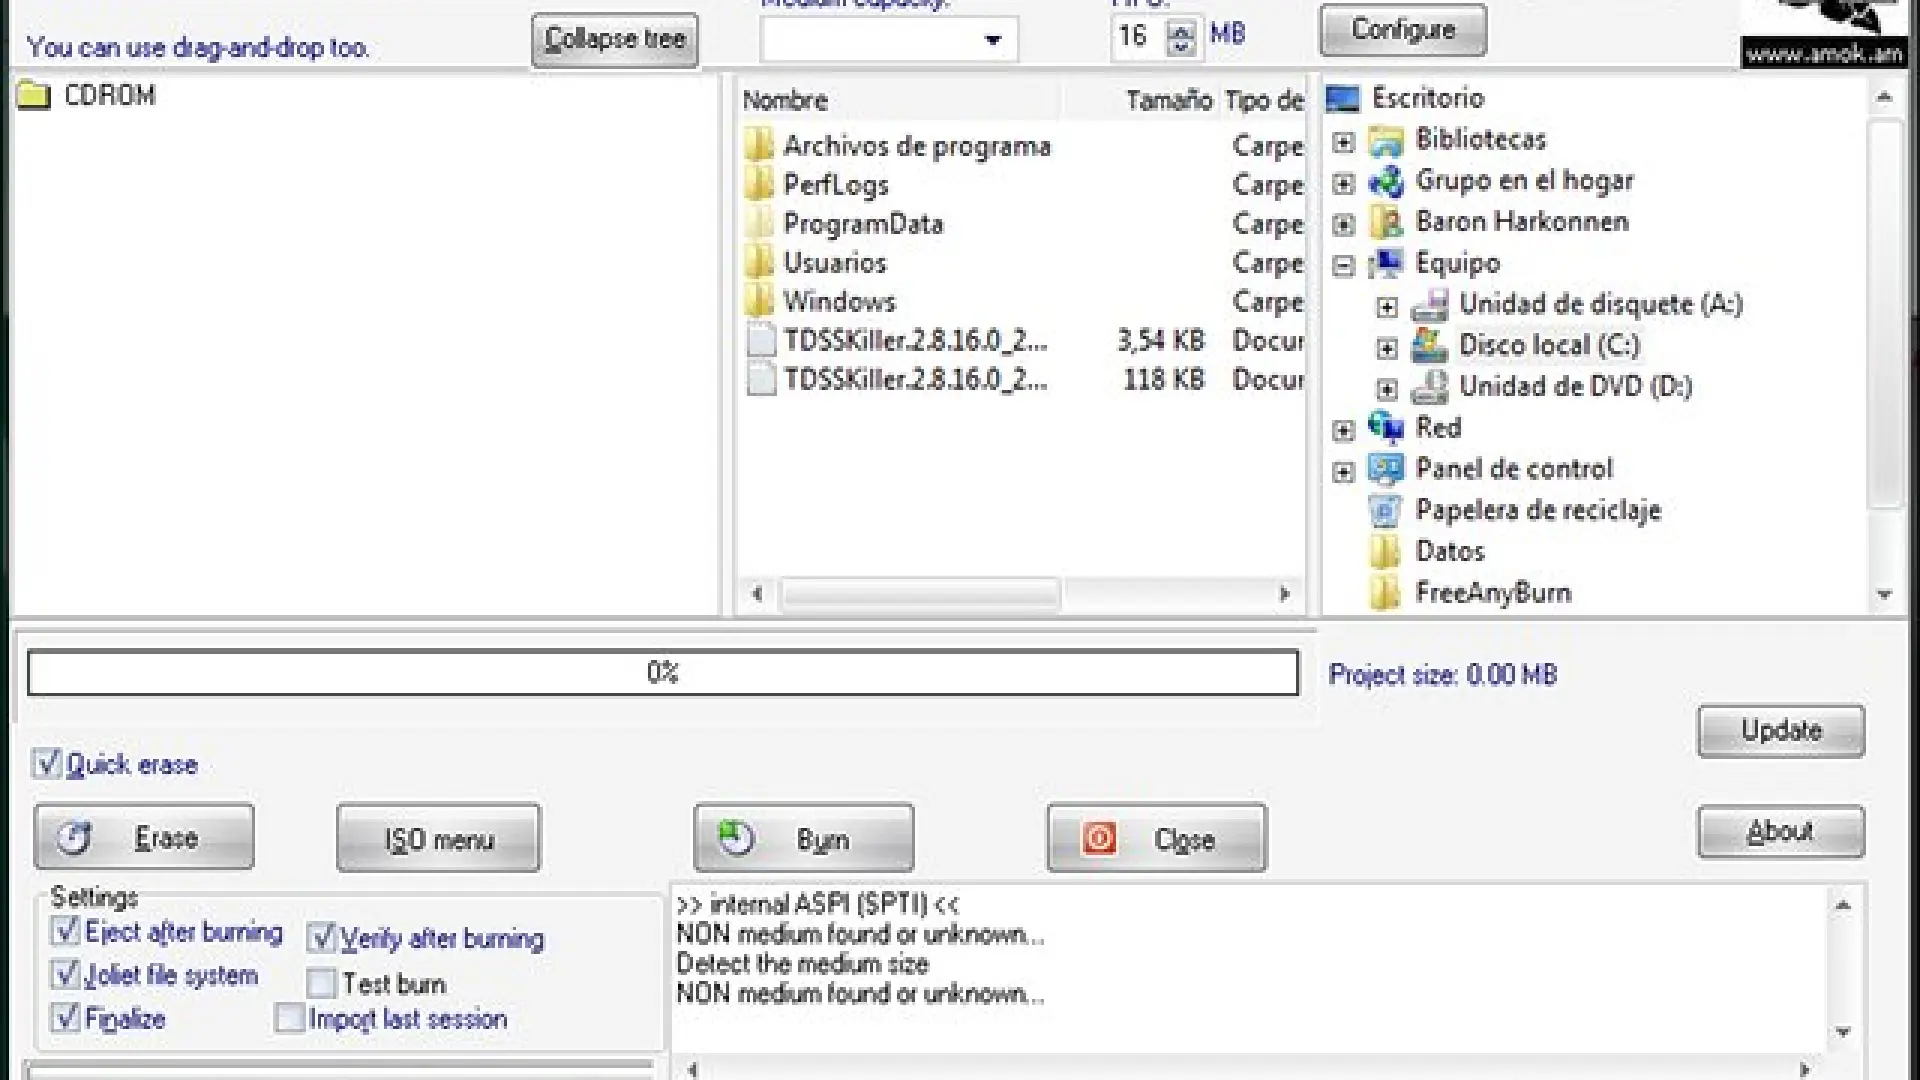Click the red Close power icon

[x=1098, y=838]
